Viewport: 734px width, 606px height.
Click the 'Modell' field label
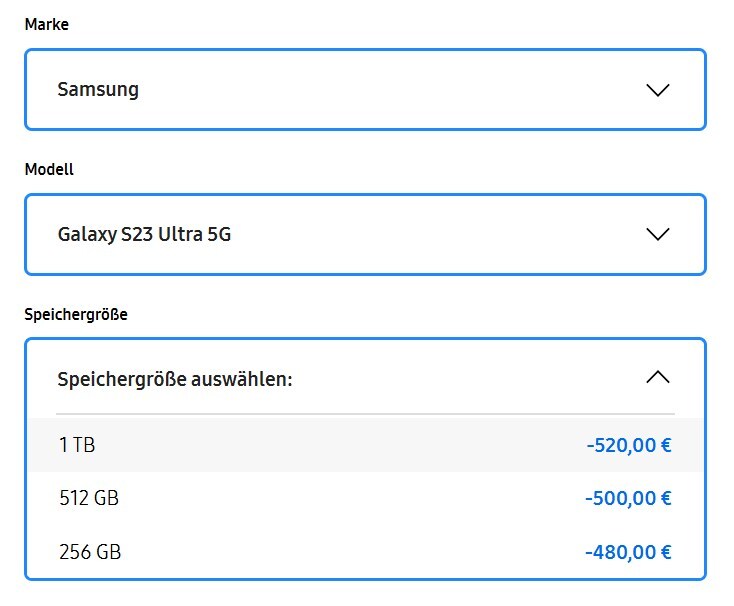(49, 170)
